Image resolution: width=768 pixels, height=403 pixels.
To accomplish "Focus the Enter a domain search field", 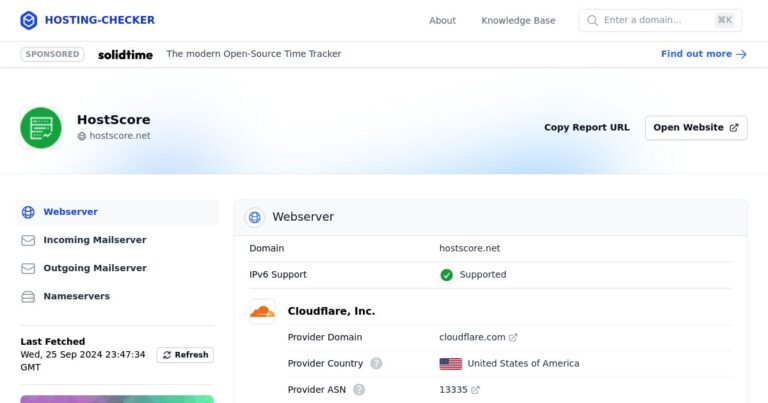I will (660, 20).
